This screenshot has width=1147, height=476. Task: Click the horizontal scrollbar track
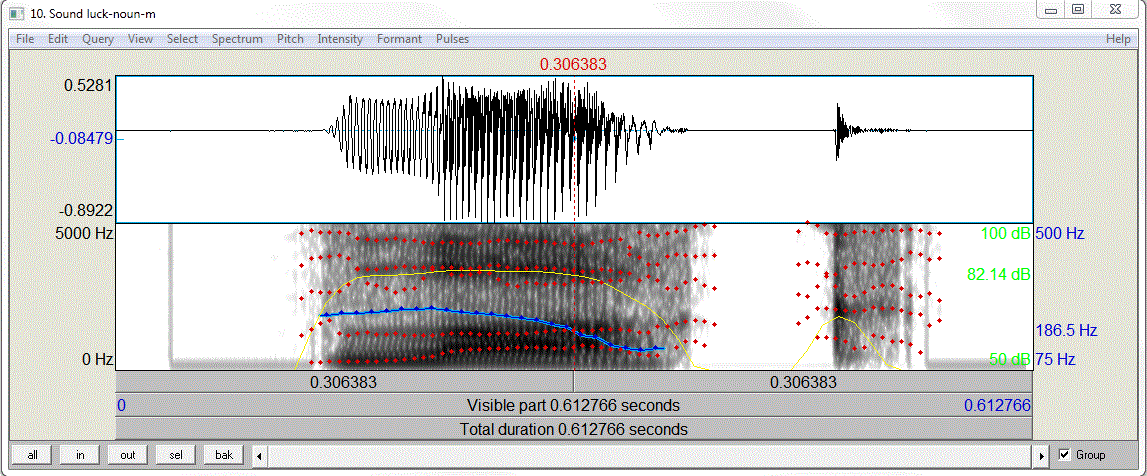click(x=651, y=456)
